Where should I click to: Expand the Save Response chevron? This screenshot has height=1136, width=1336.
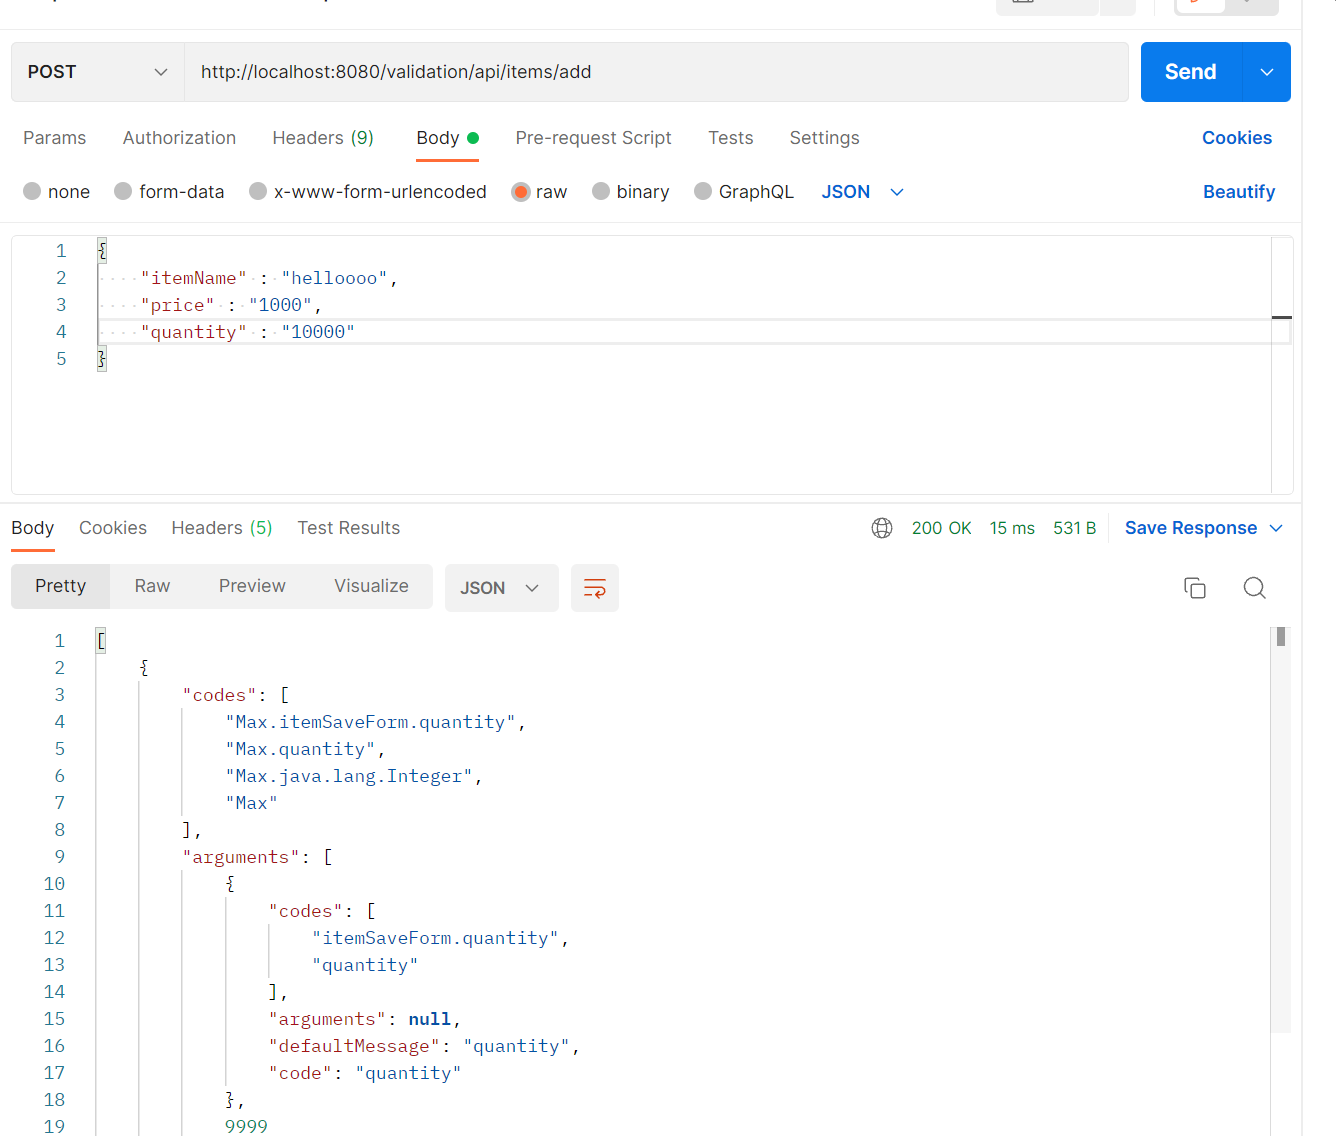click(1276, 528)
